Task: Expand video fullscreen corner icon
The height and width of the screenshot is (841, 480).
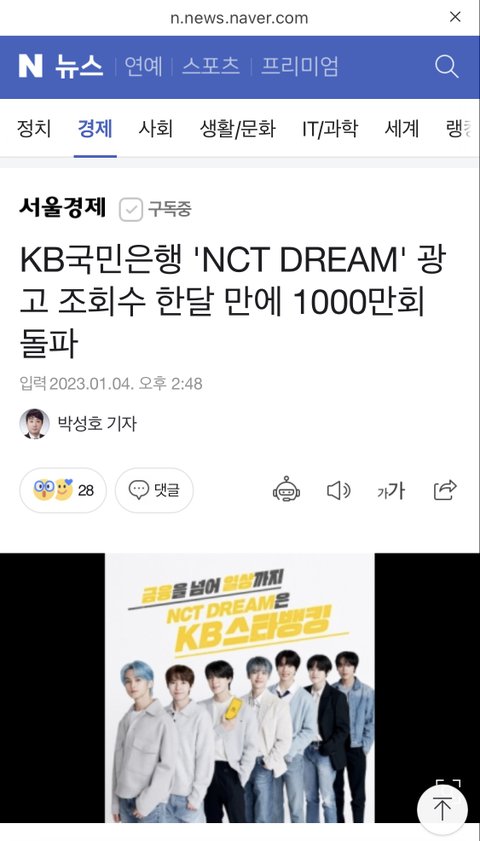Action: click(x=448, y=784)
